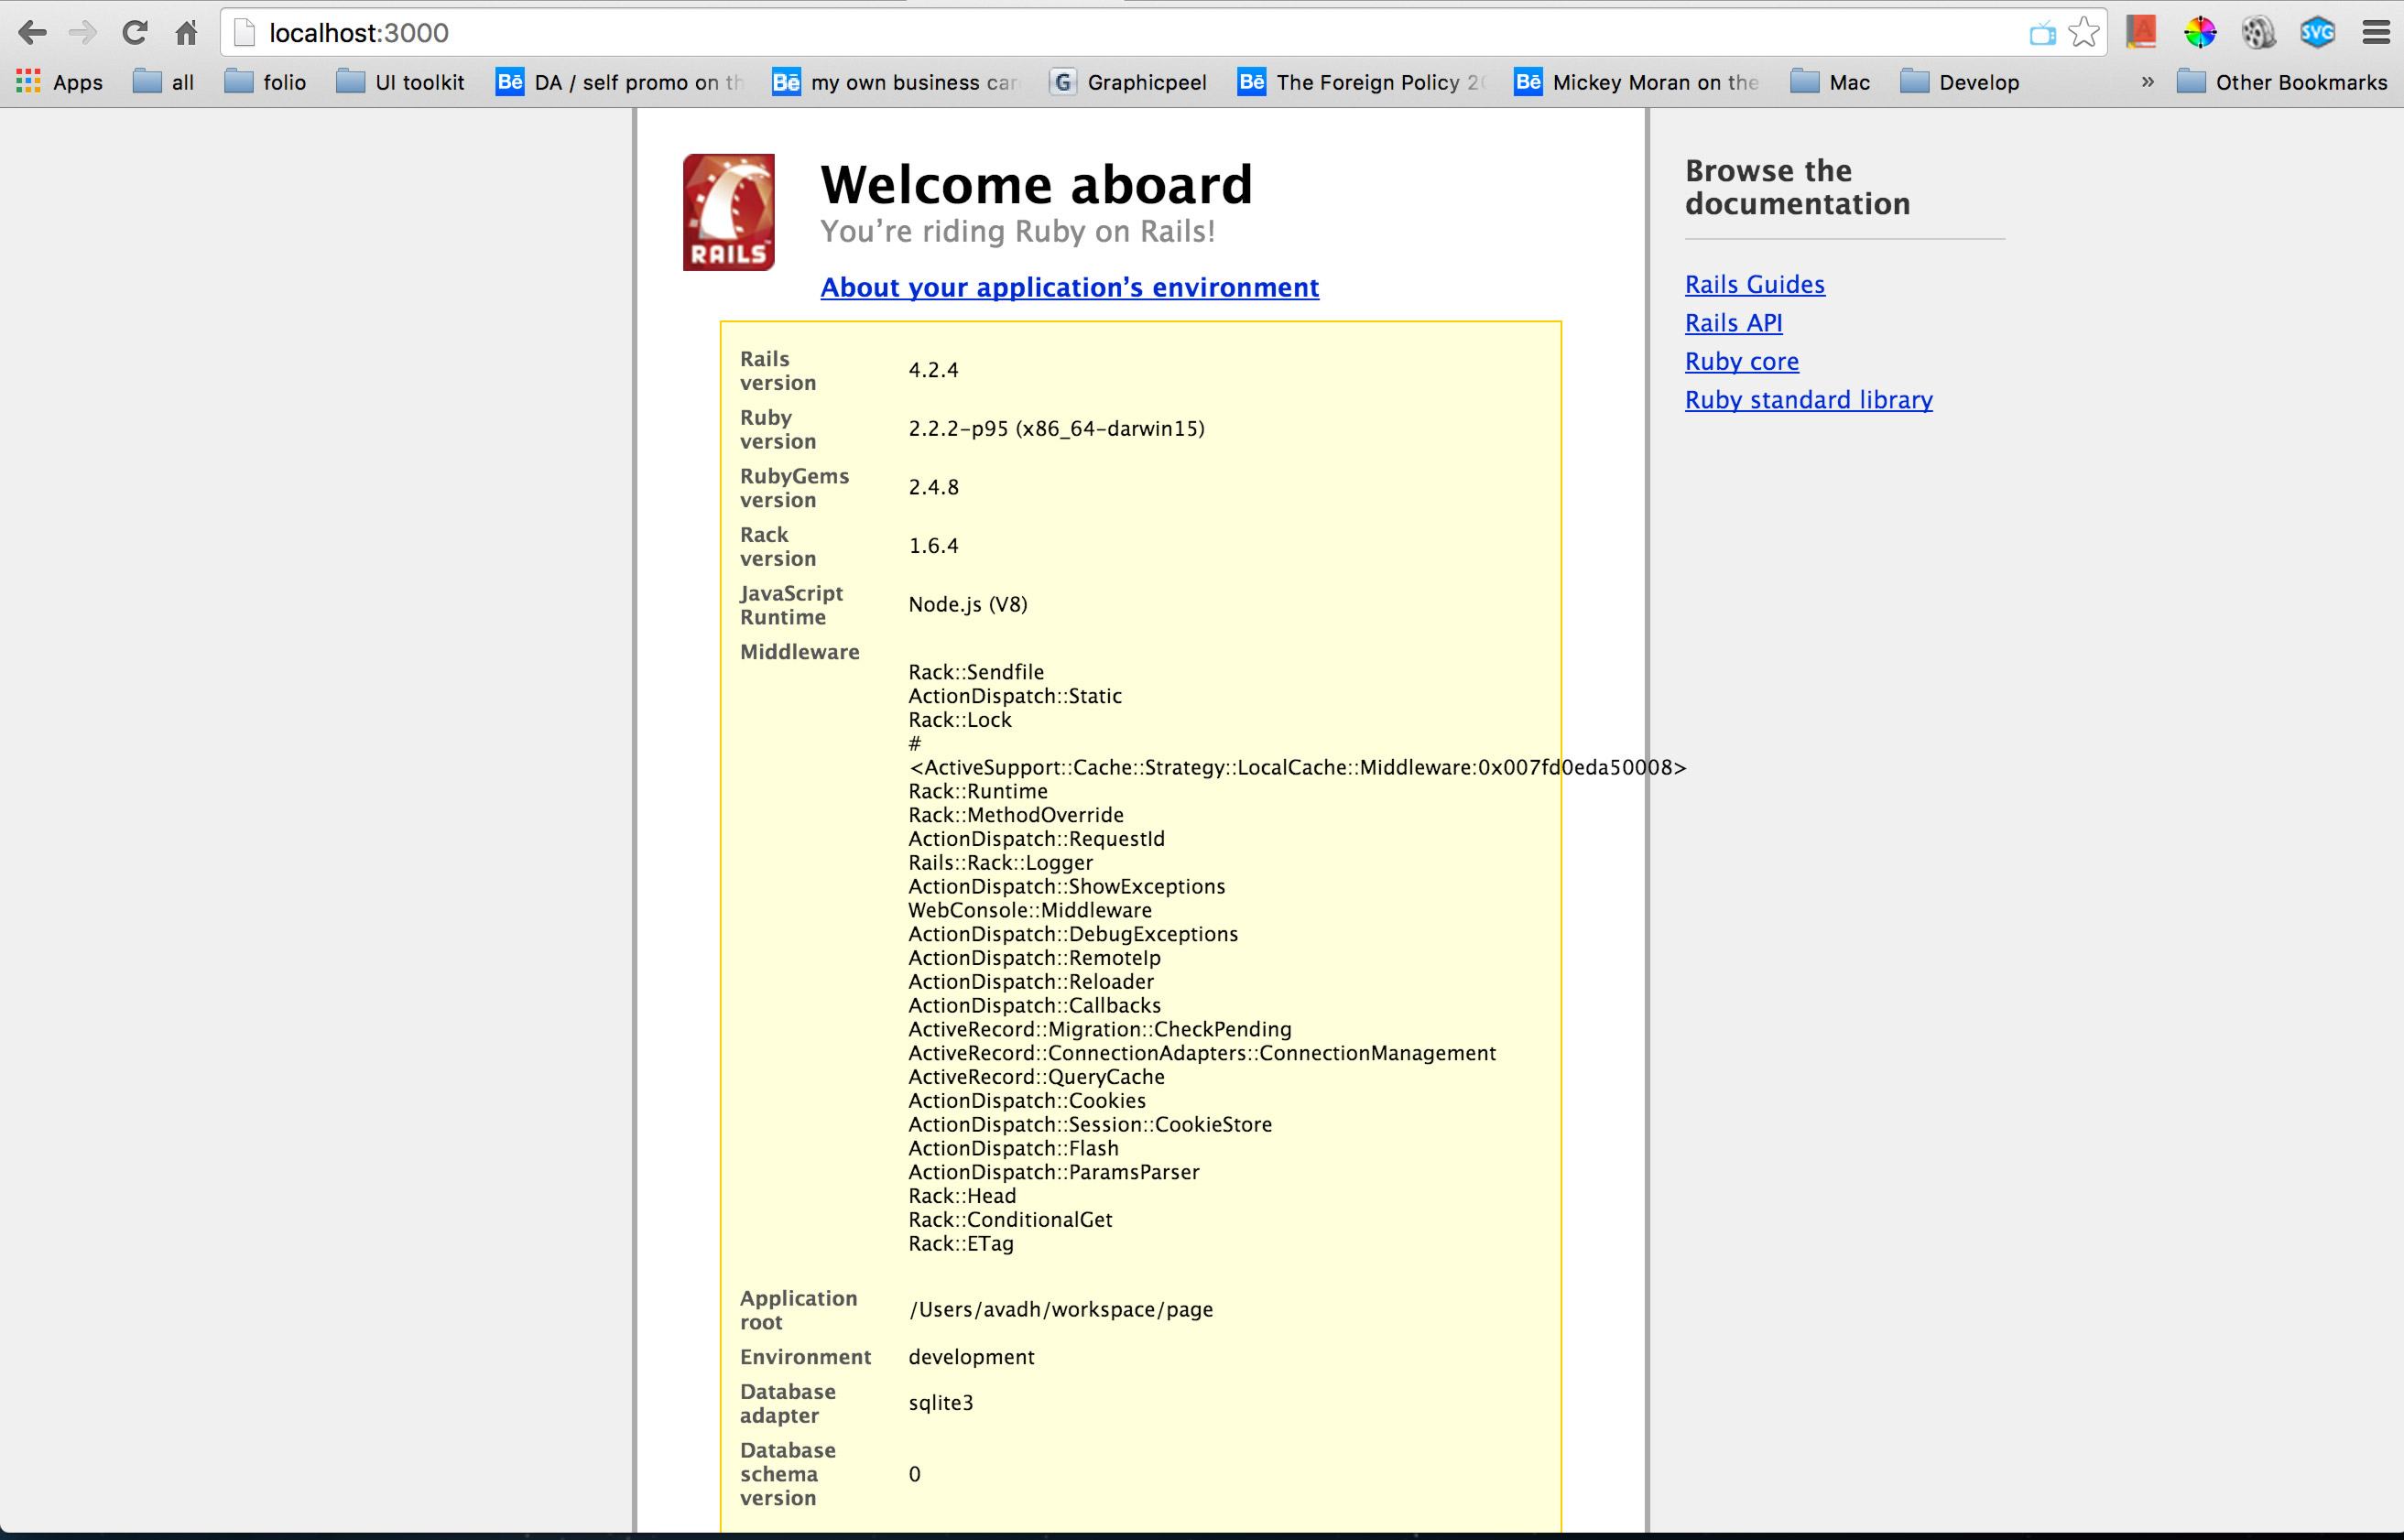
Task: Expand the 'Other Bookmarks' folder
Action: (2282, 82)
